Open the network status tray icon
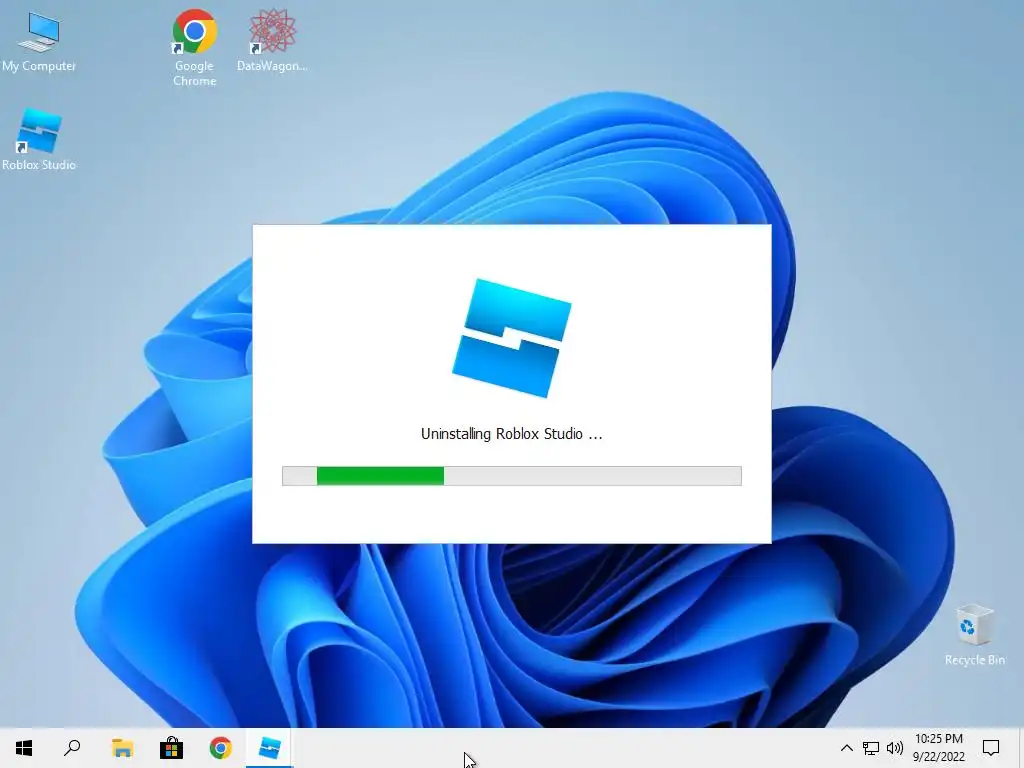This screenshot has height=768, width=1024. tap(871, 748)
